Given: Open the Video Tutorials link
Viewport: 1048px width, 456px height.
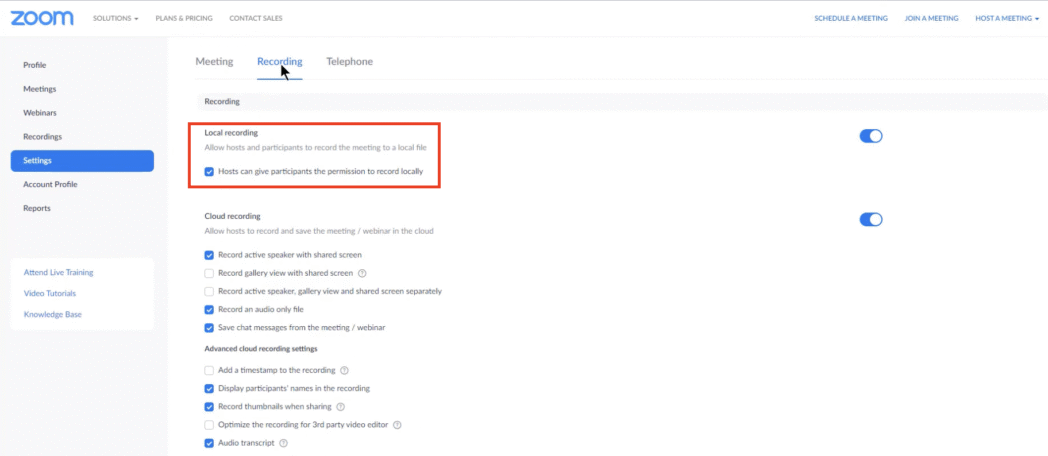Looking at the screenshot, I should (50, 293).
